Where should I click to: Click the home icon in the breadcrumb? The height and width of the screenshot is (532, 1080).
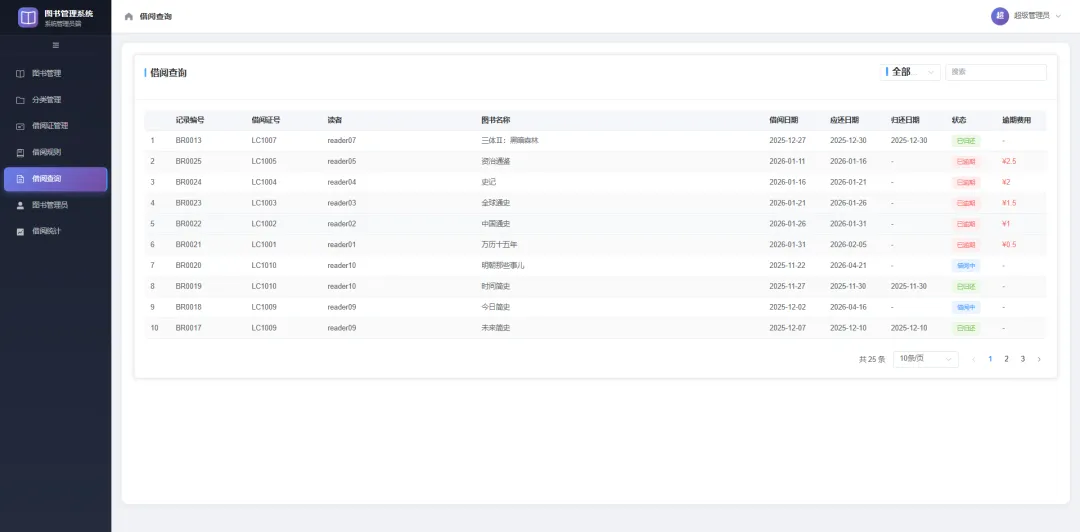coord(128,17)
